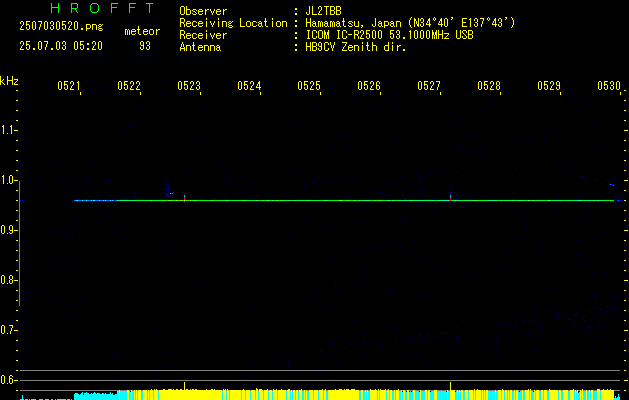Screen dimensions: 629x400
Task: Click the ICOM IC-R2500 53.1000MHz USB text
Action: (x=389, y=35)
